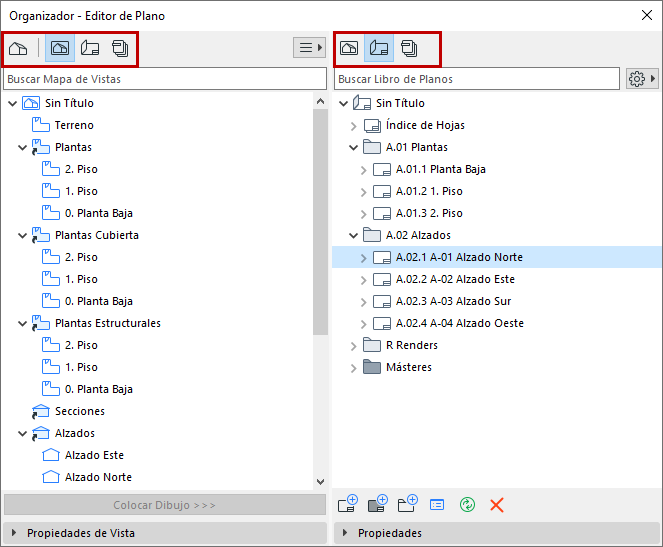The image size is (663, 547).
Task: Click the green Update icon
Action: point(467,504)
